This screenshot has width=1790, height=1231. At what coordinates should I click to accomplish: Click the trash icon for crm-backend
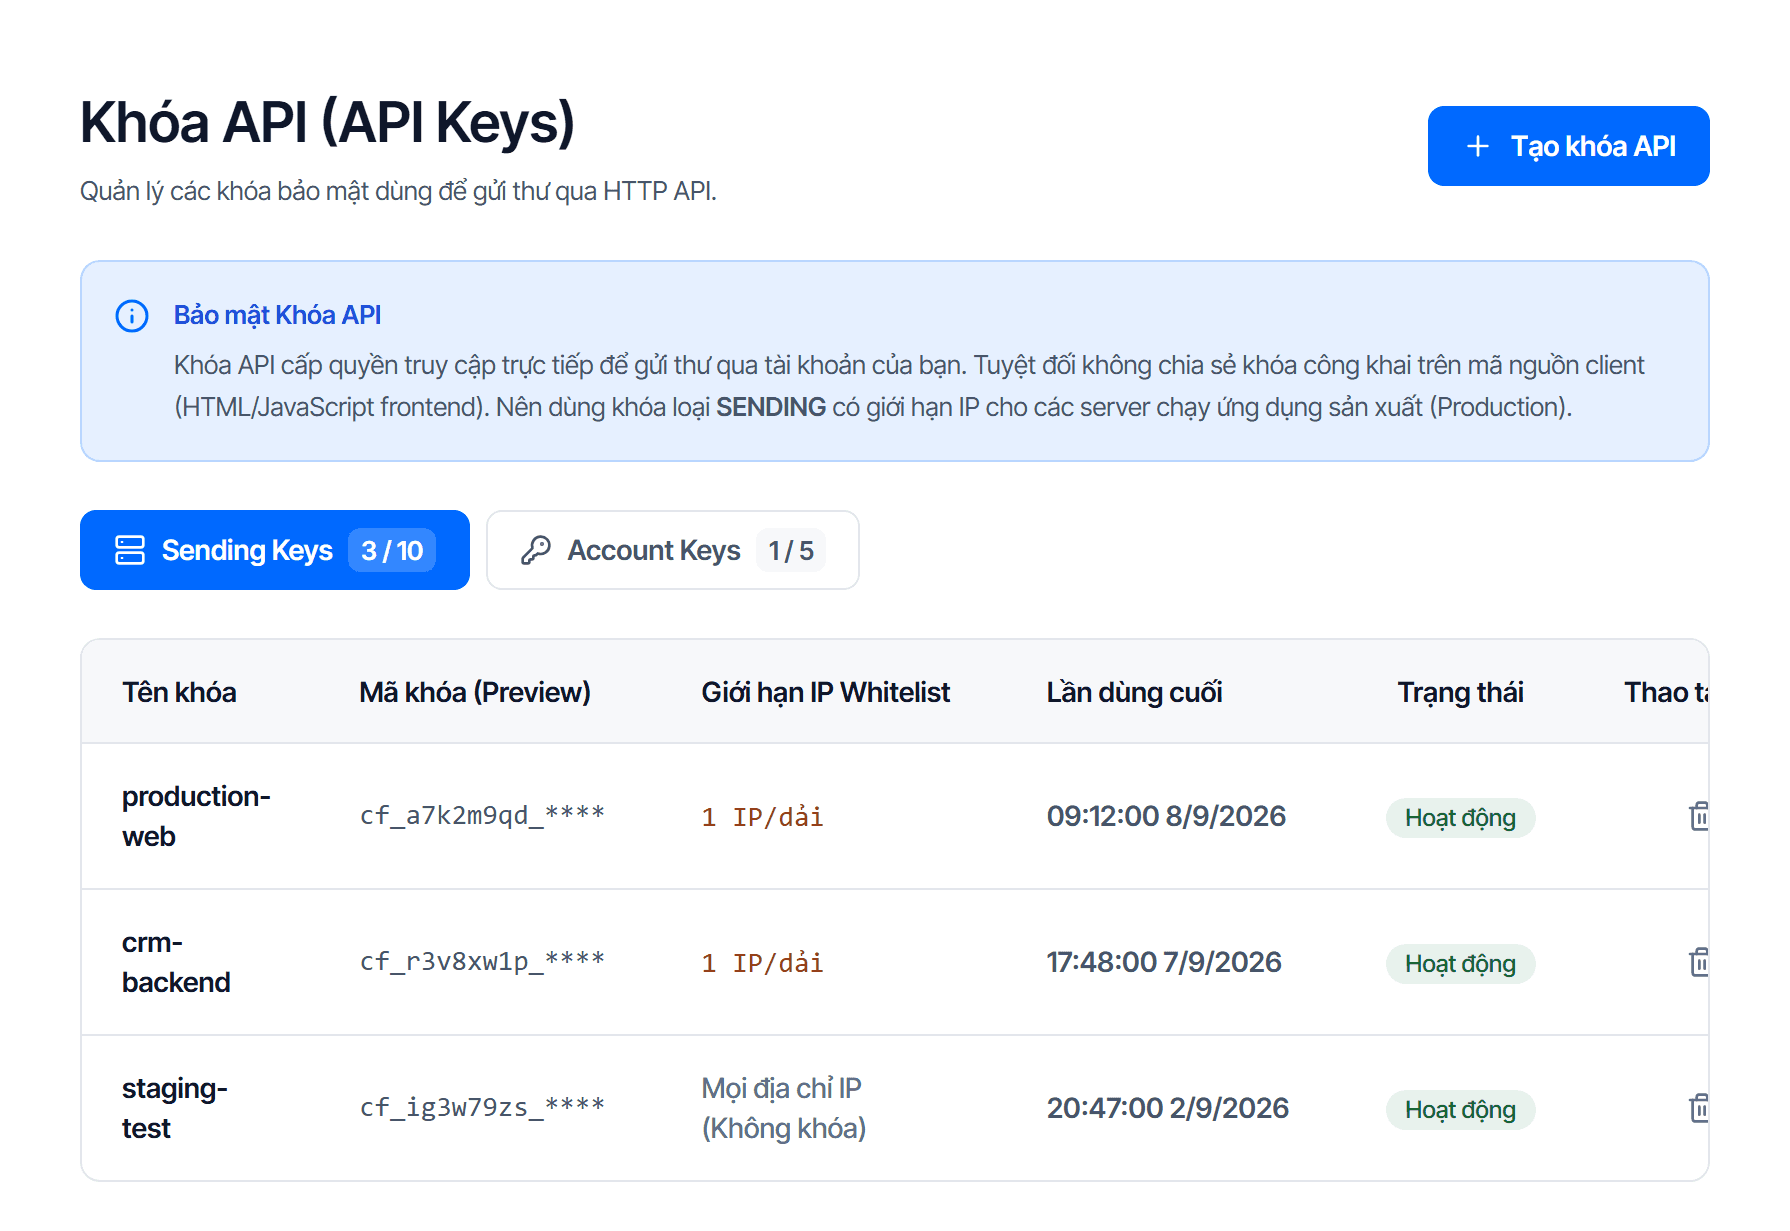click(x=1698, y=962)
